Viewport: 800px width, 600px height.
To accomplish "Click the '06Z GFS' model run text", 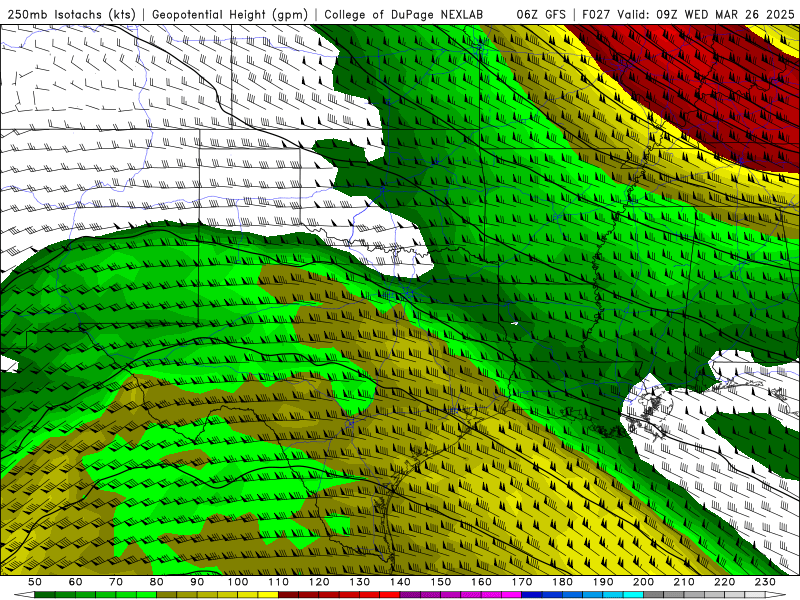I will point(541,15).
